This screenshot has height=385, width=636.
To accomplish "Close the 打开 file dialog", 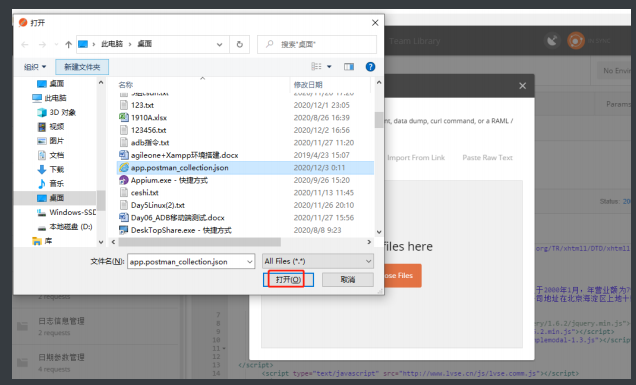I will [x=375, y=23].
